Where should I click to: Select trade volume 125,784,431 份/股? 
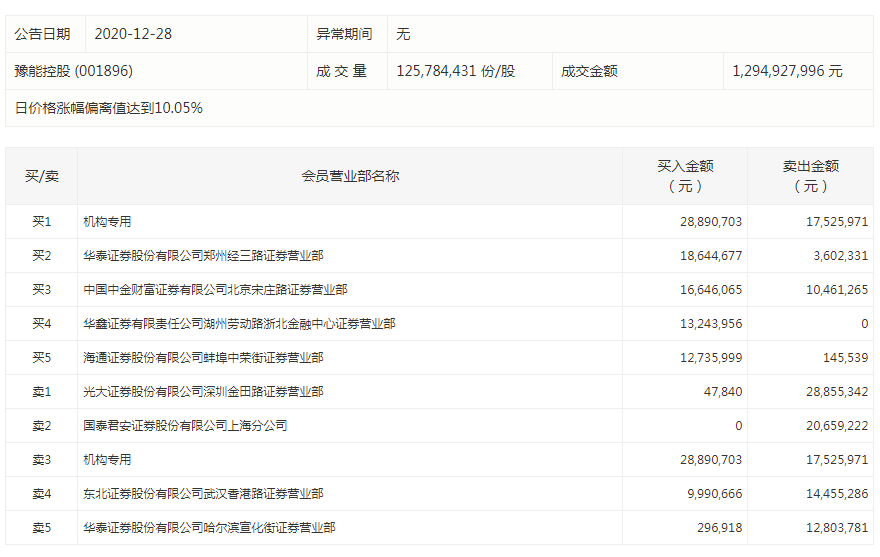456,71
